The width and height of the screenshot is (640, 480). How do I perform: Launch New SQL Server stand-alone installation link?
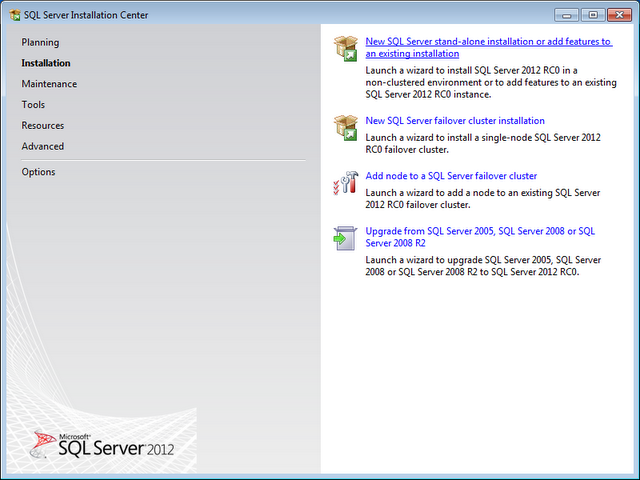(x=489, y=47)
